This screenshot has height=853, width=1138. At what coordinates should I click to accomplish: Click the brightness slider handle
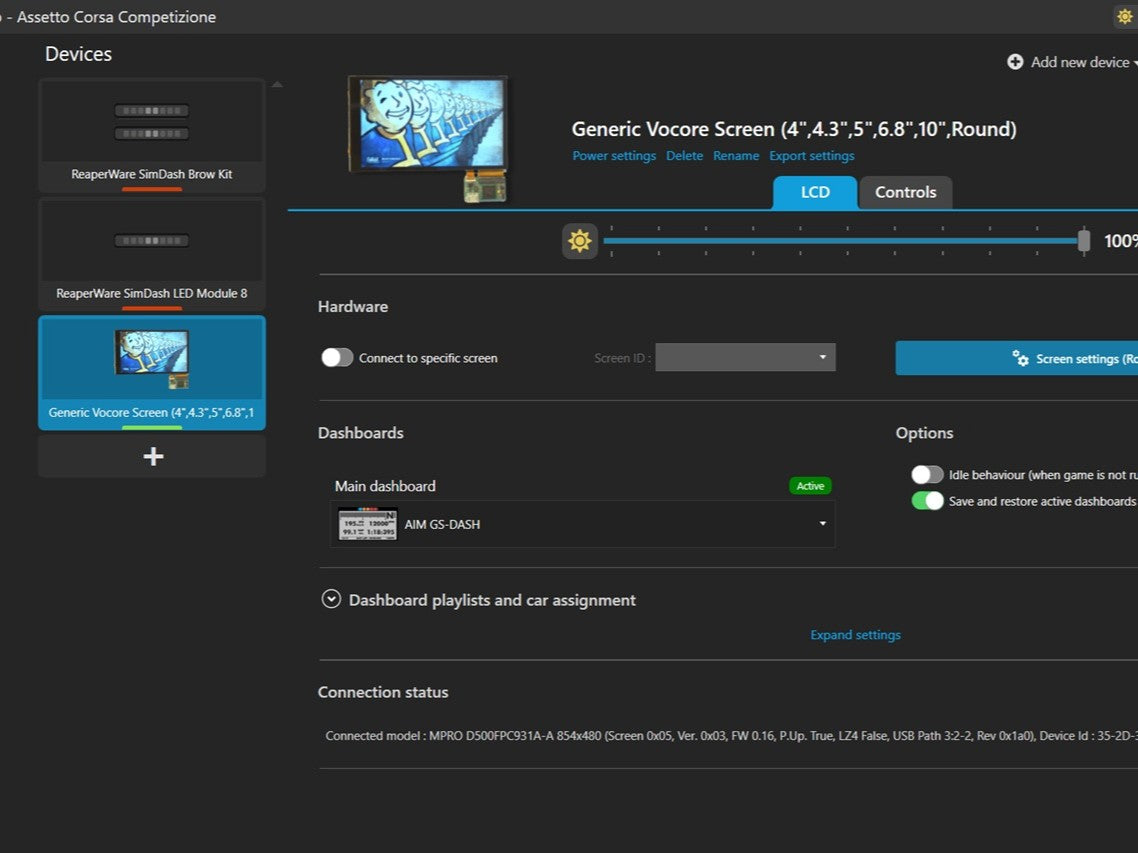click(1084, 240)
